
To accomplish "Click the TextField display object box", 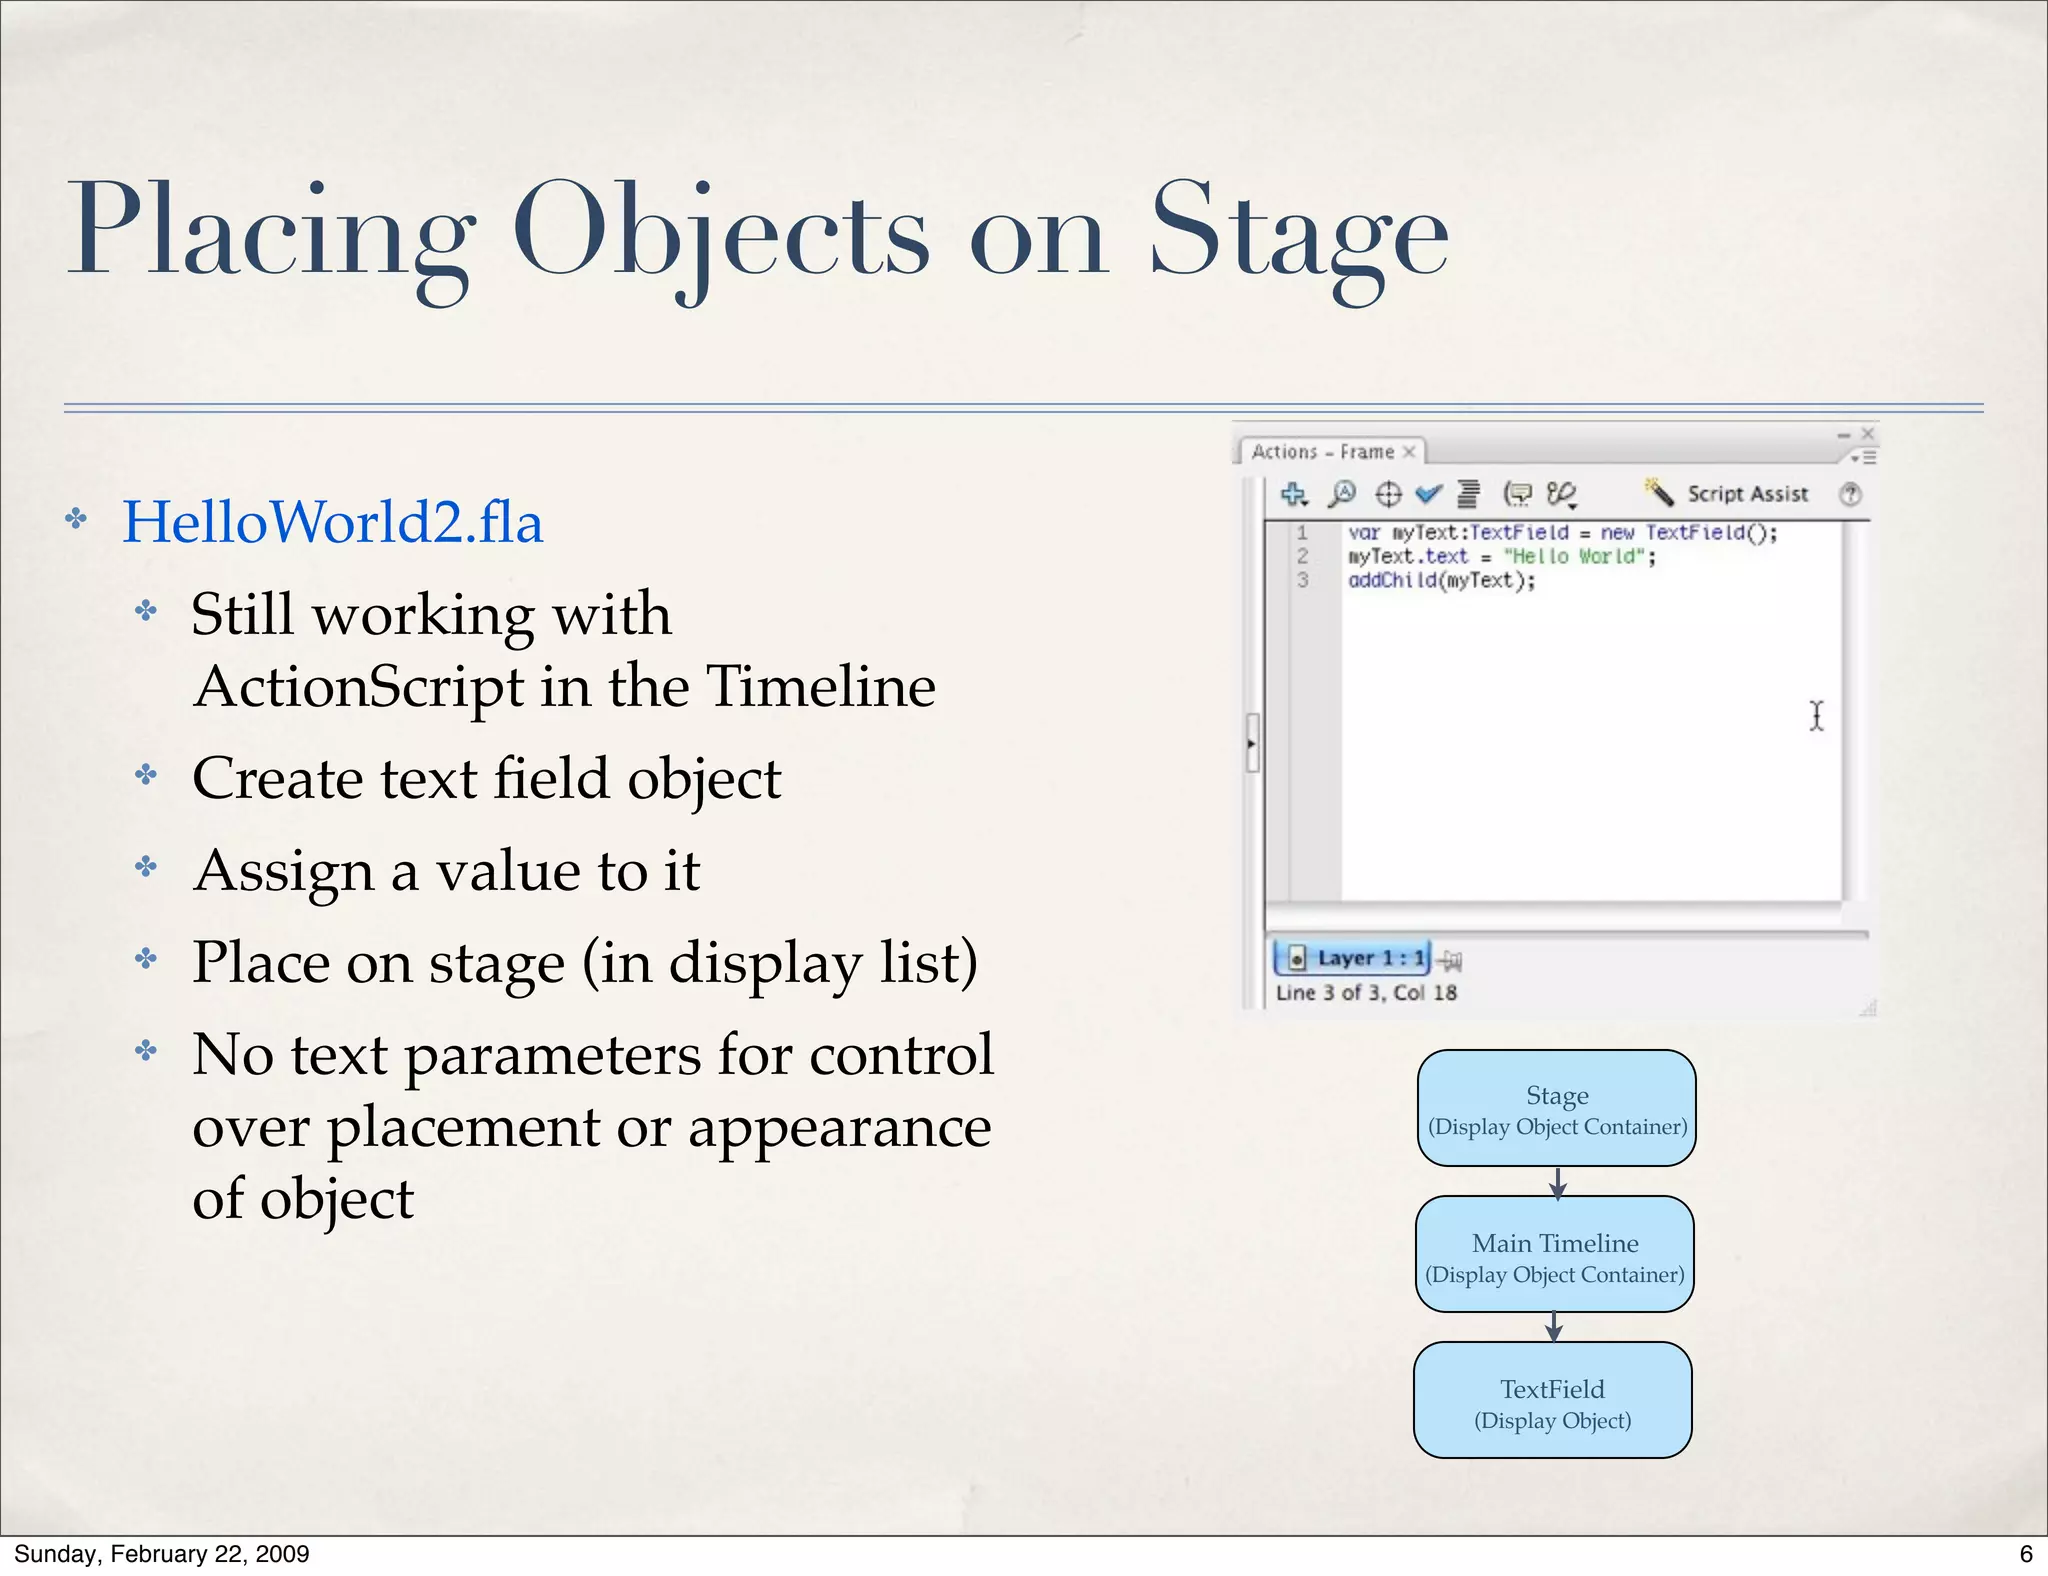I will [x=1552, y=1400].
